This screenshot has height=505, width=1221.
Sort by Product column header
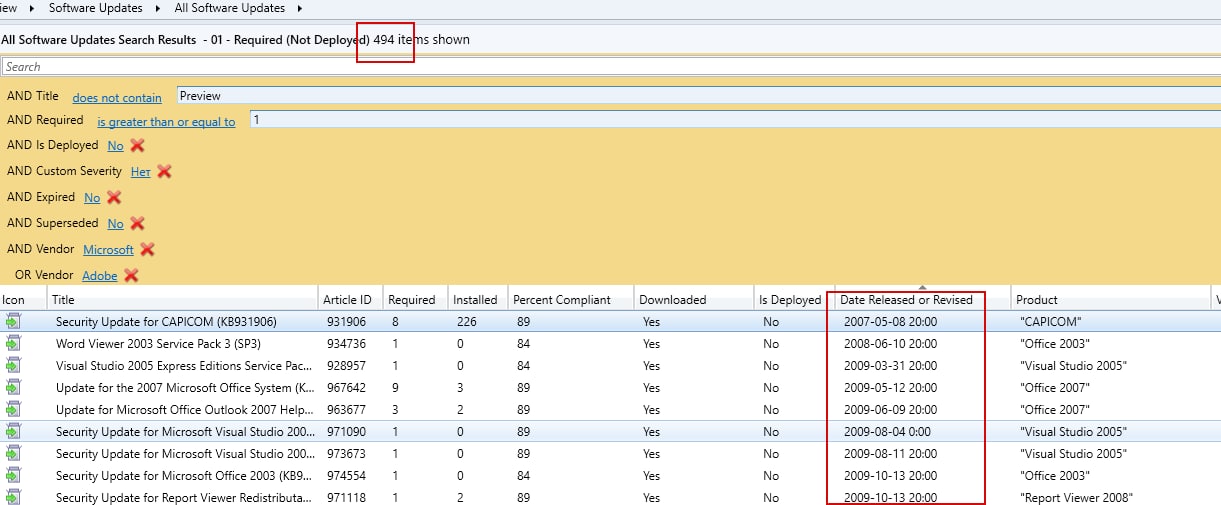point(1111,299)
